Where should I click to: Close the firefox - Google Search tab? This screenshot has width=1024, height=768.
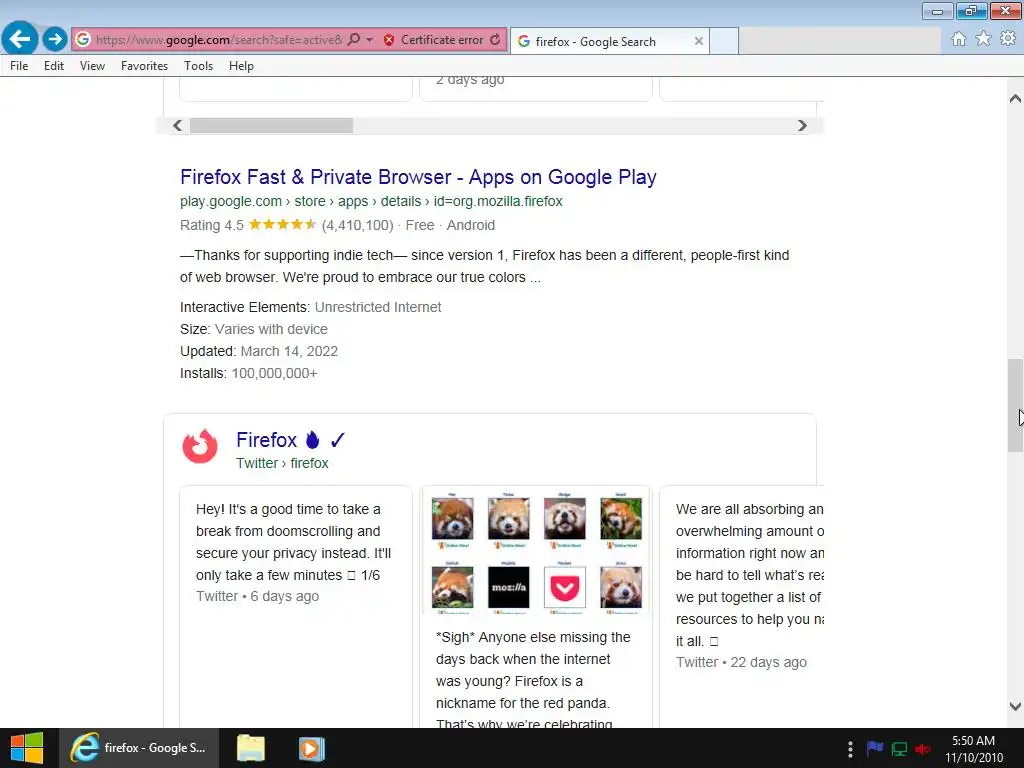click(x=699, y=41)
